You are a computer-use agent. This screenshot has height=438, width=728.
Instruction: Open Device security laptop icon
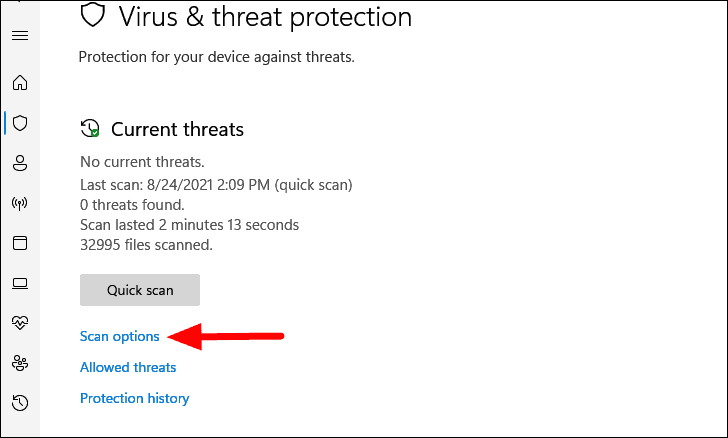coord(20,283)
